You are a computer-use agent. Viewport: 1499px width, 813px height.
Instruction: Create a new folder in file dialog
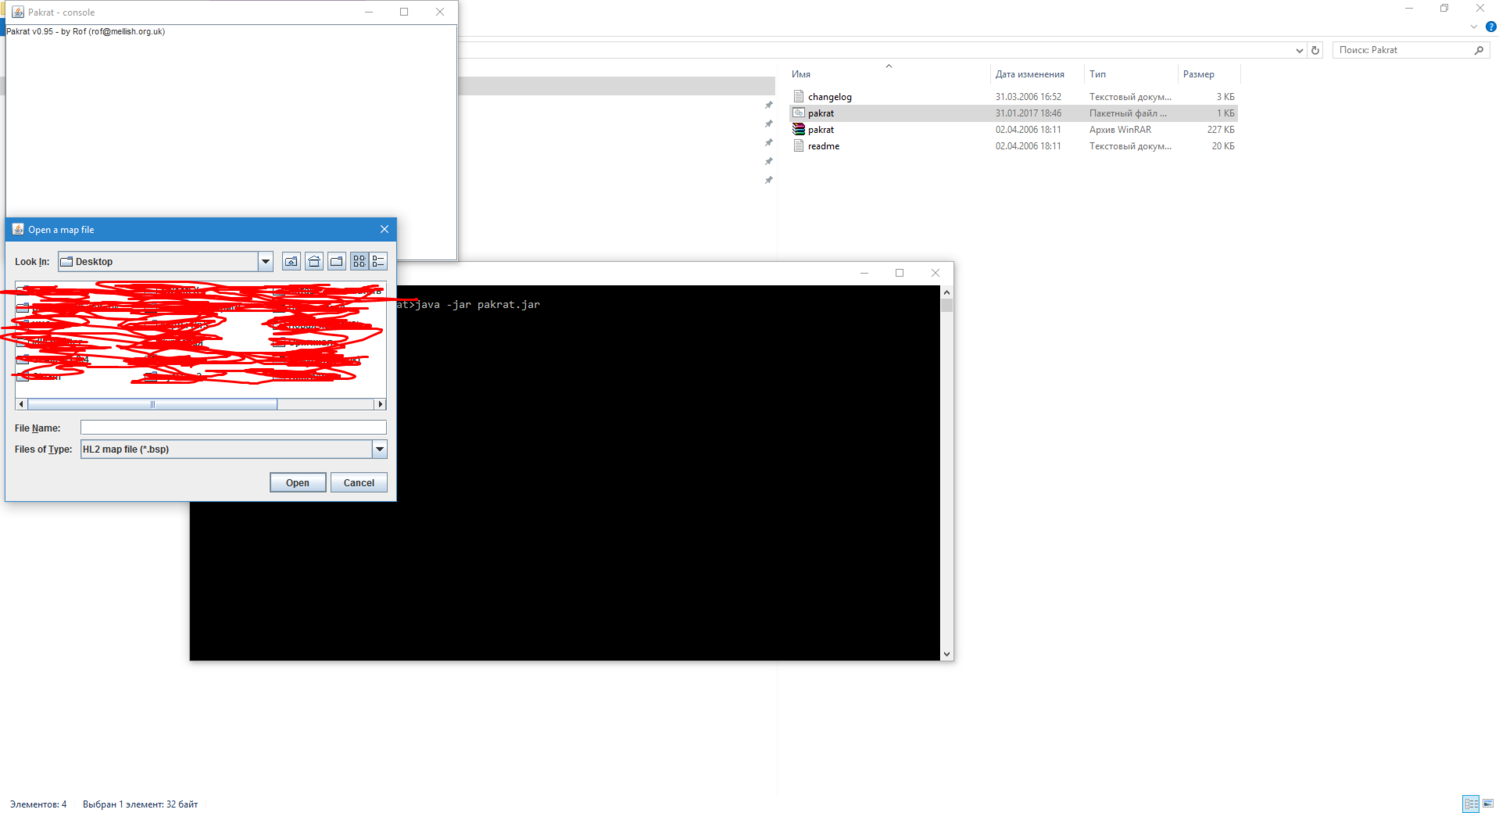coord(337,262)
